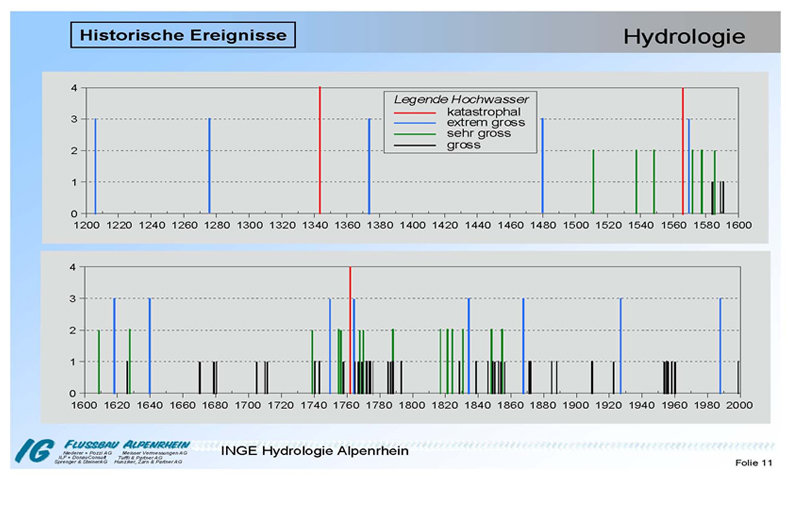Screen dimensions: 788x514
Task: Click the blue bar near 1275
Action: [209, 166]
